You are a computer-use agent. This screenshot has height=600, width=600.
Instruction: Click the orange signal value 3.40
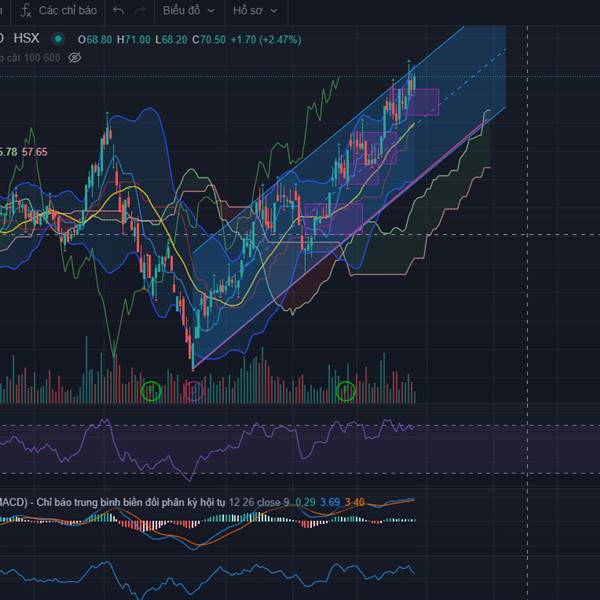click(x=355, y=502)
